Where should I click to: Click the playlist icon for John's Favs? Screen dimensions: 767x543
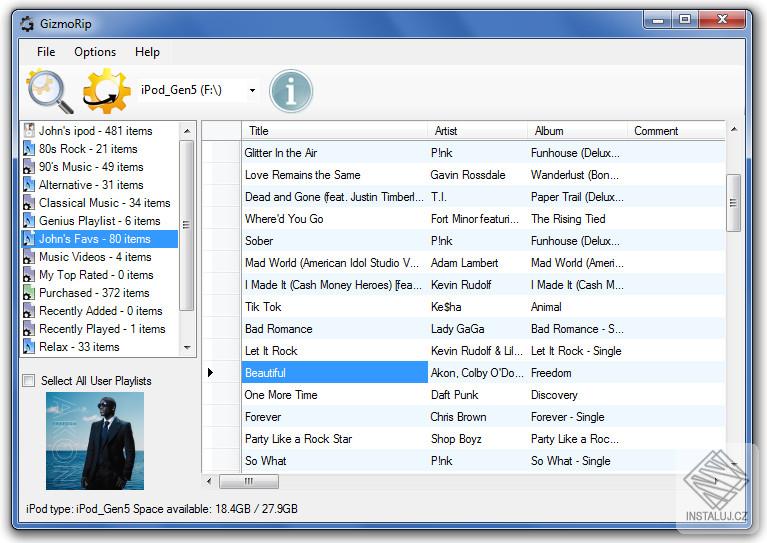(29, 239)
